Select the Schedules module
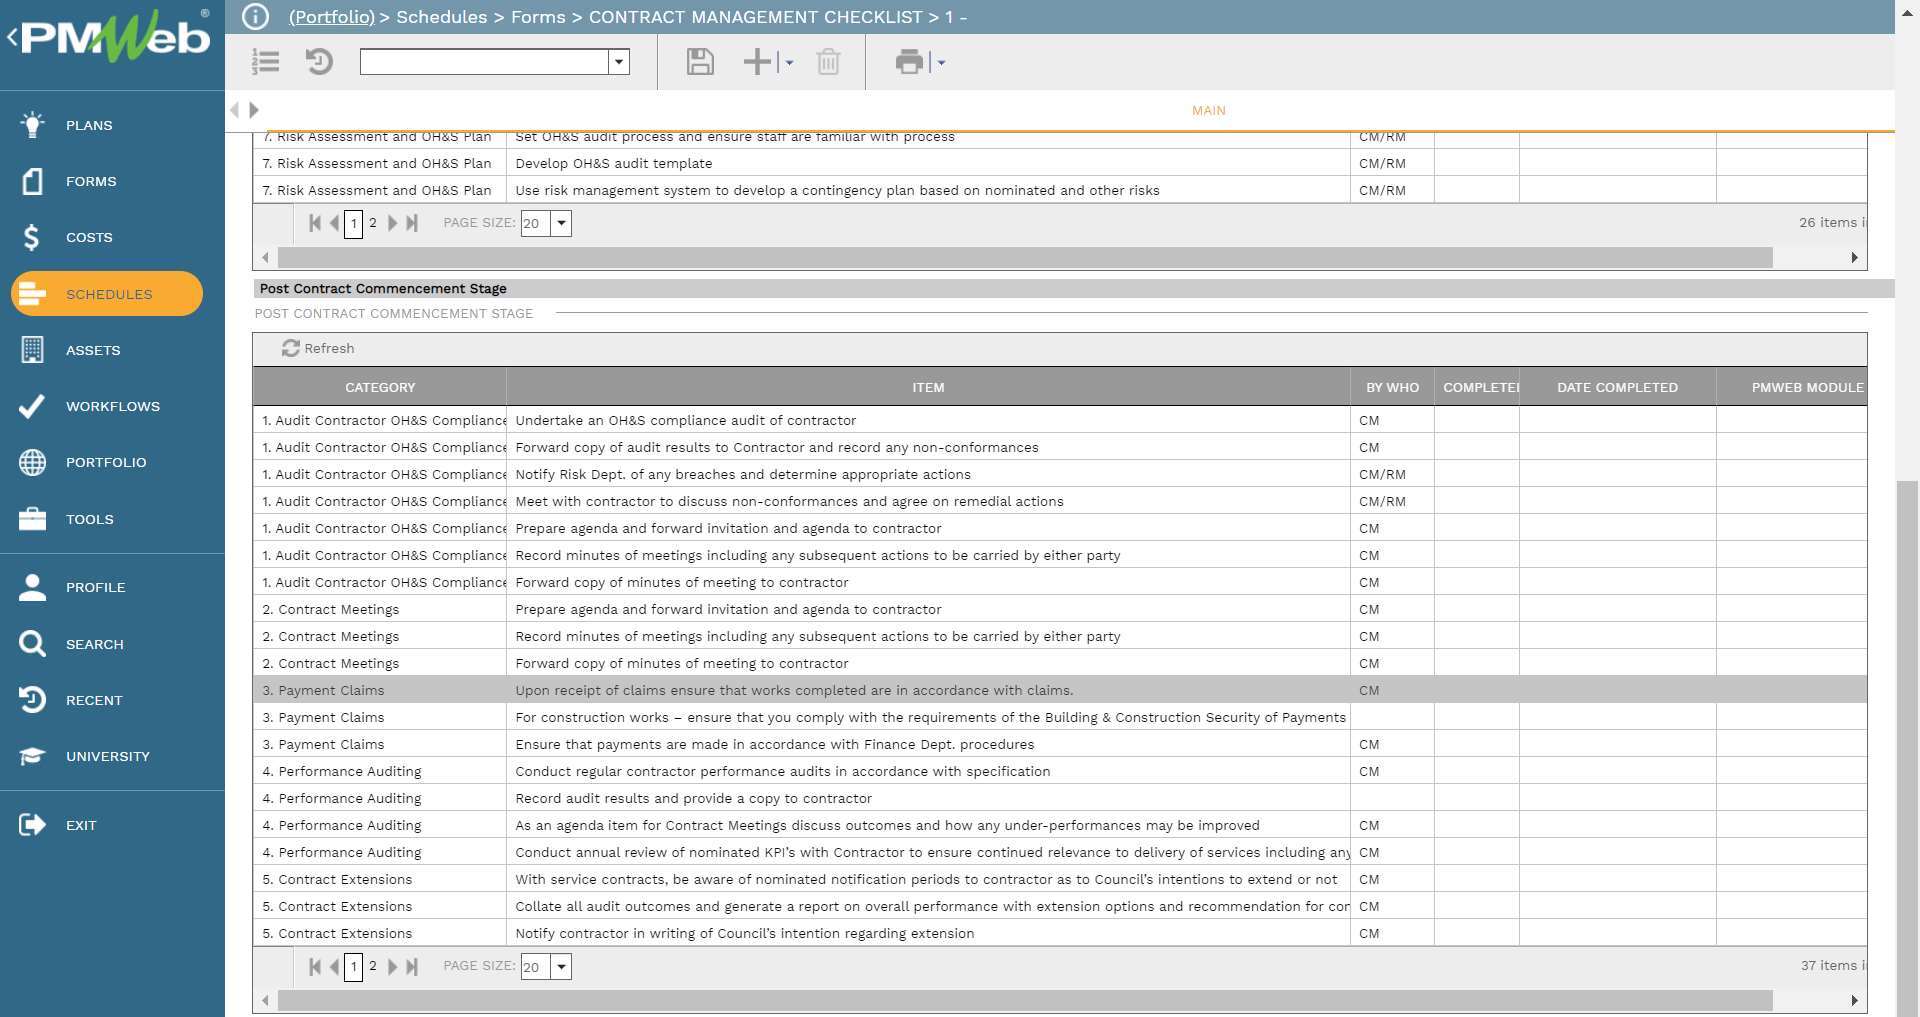This screenshot has width=1920, height=1017. pos(107,294)
